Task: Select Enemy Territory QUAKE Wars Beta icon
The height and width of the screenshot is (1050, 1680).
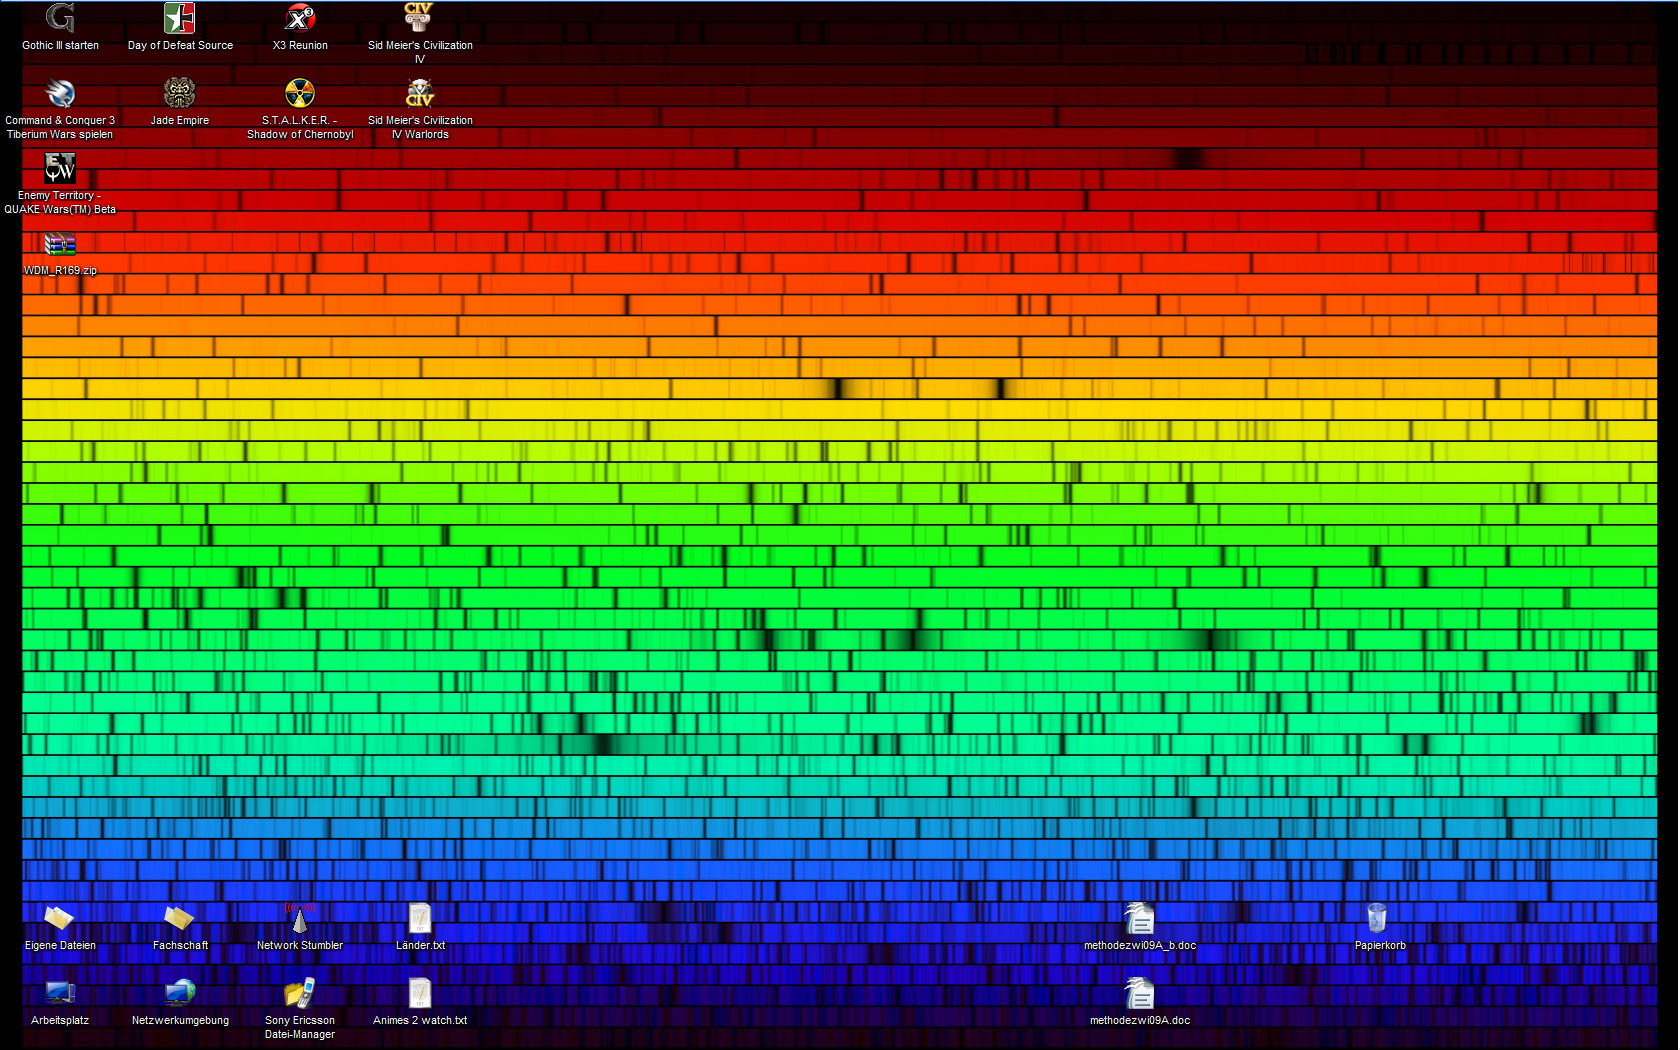Action: pos(60,170)
